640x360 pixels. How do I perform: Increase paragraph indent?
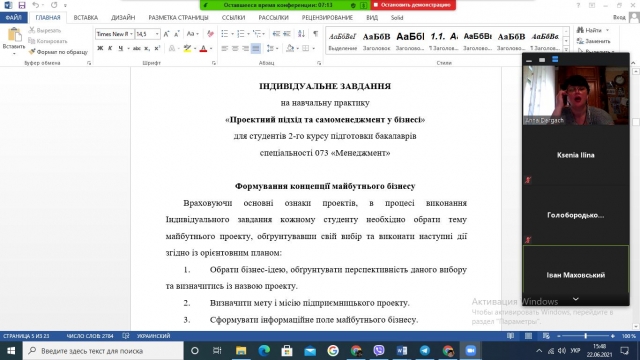[x=287, y=34]
